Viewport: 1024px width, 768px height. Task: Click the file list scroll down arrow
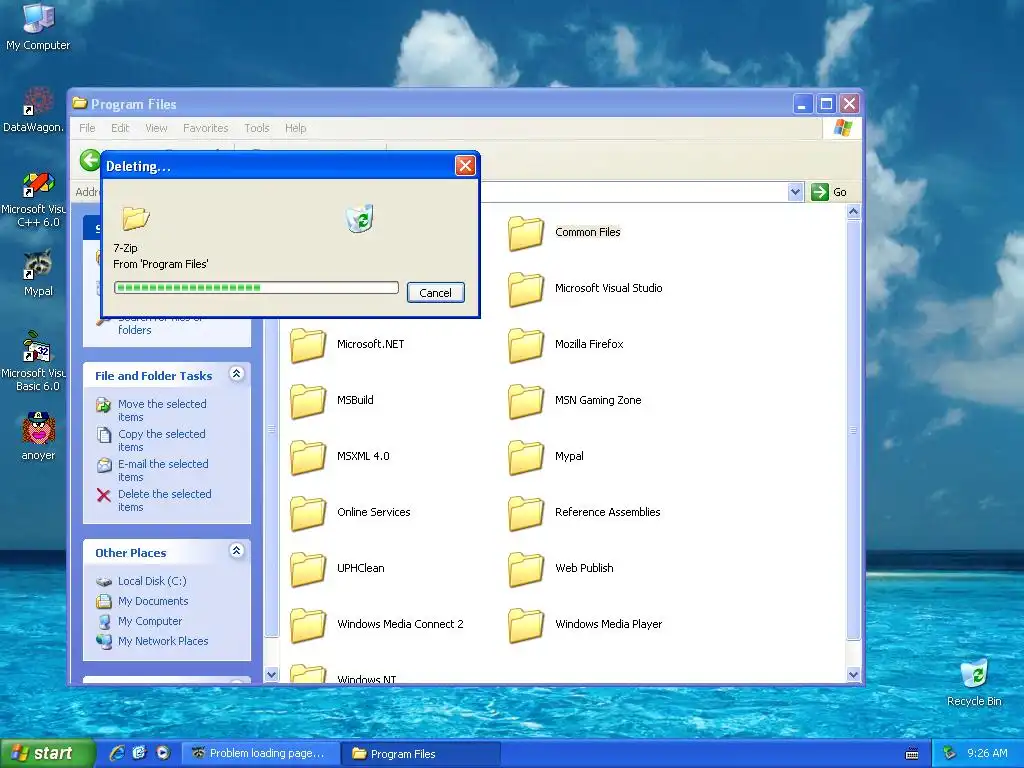[853, 675]
